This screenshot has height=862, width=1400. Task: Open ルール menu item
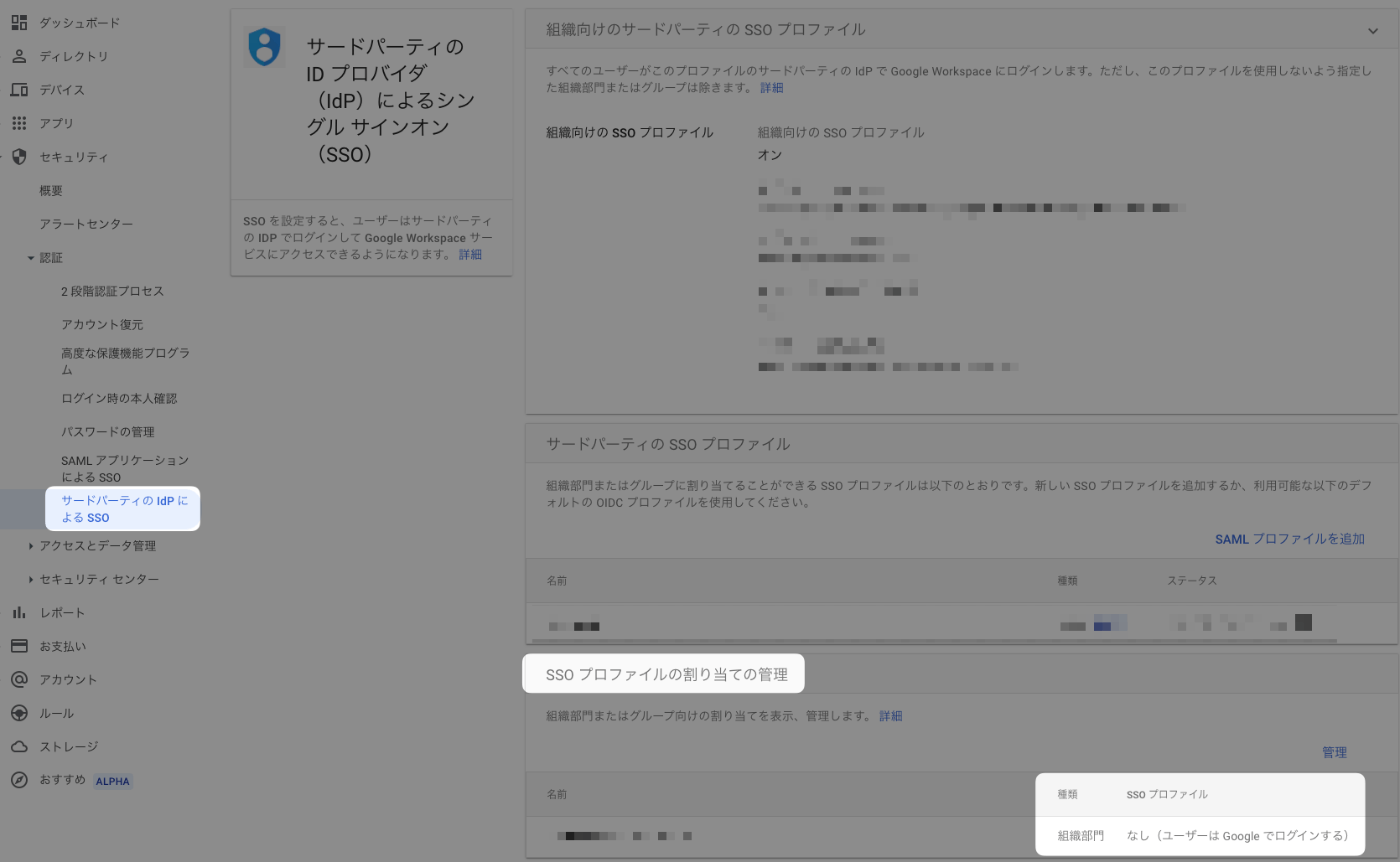click(57, 713)
